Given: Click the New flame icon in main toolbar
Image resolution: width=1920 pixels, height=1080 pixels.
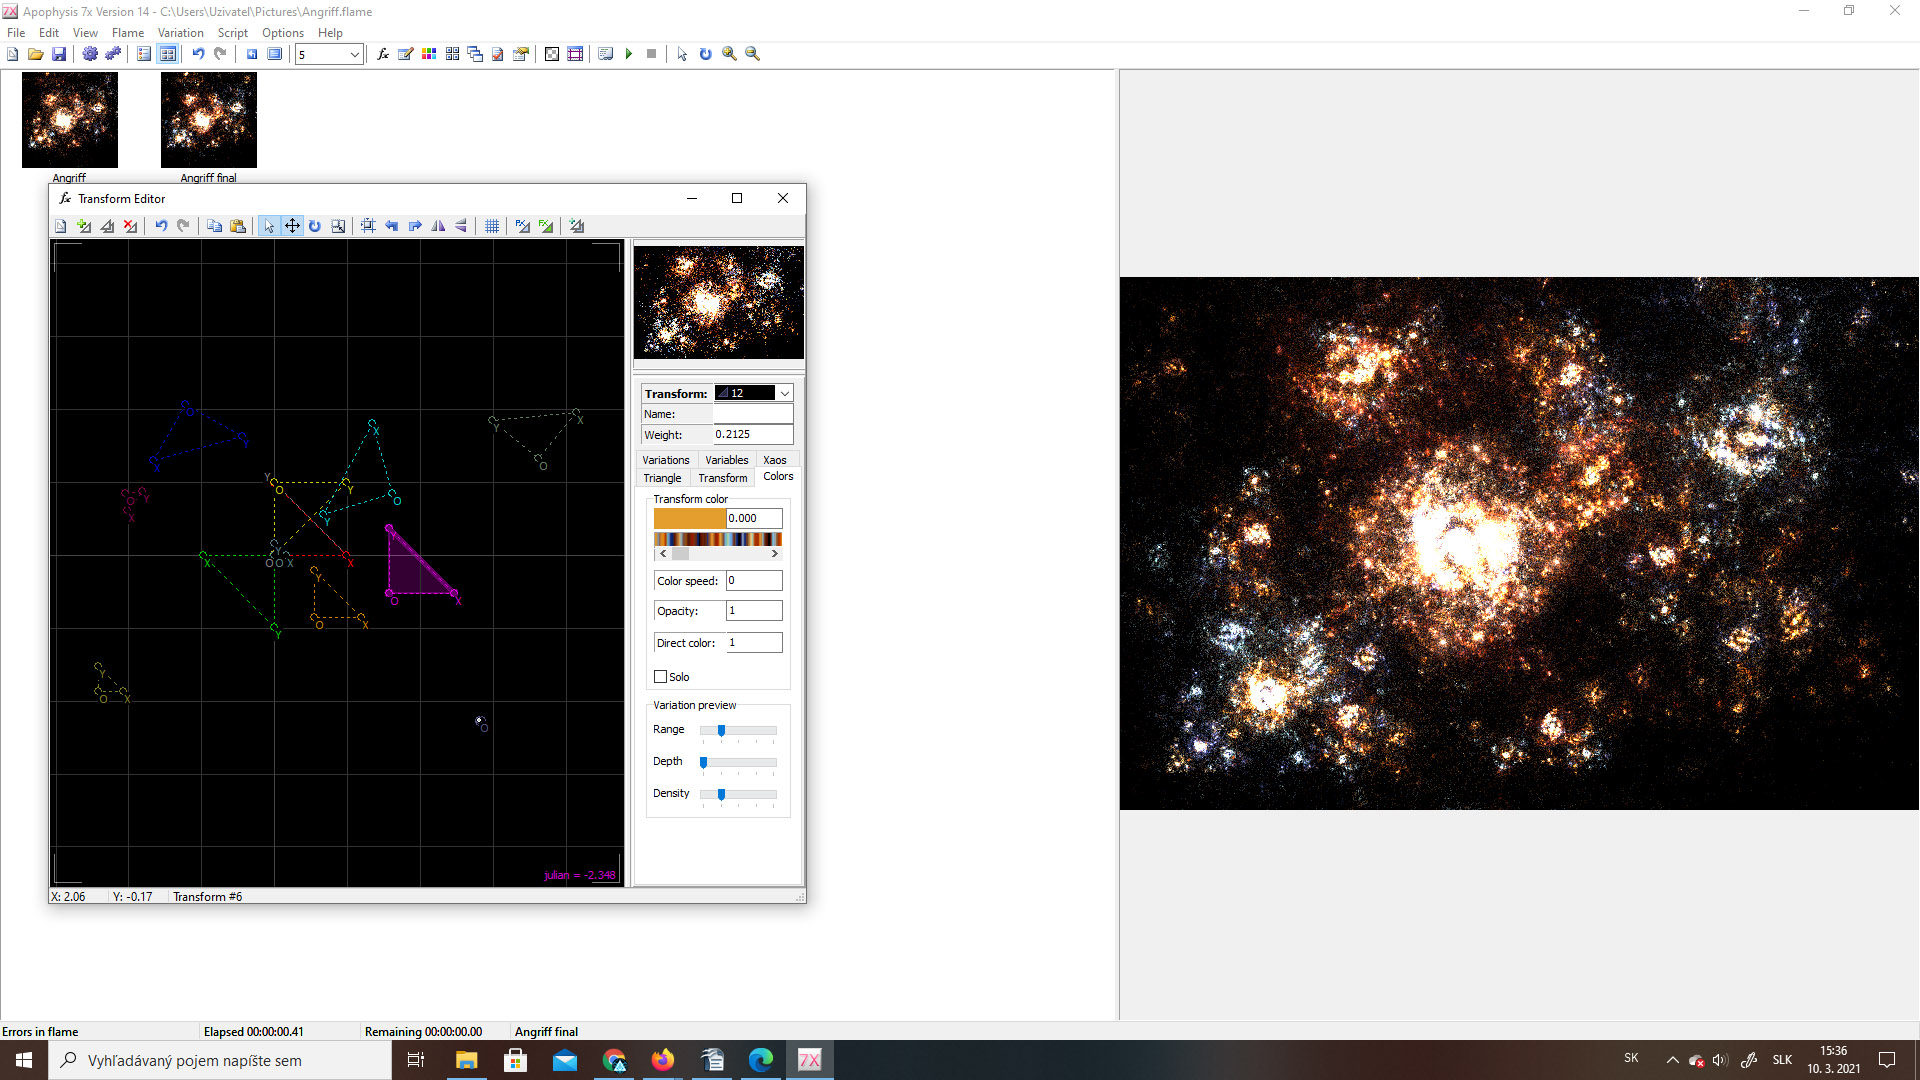Looking at the screenshot, I should pos(13,54).
